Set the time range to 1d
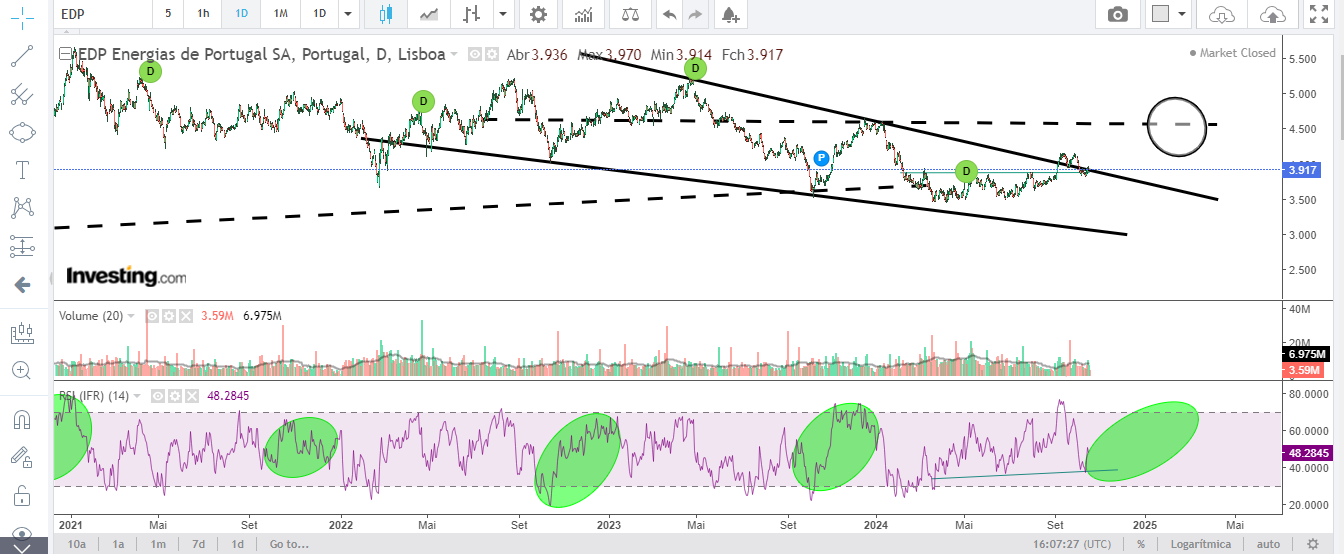Viewport: 1344px width, 554px height. [238, 545]
